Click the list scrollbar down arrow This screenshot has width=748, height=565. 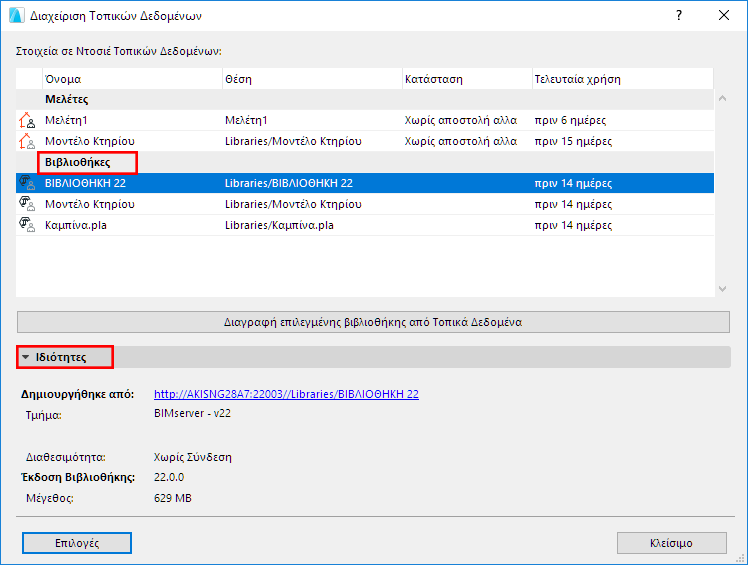click(x=723, y=289)
